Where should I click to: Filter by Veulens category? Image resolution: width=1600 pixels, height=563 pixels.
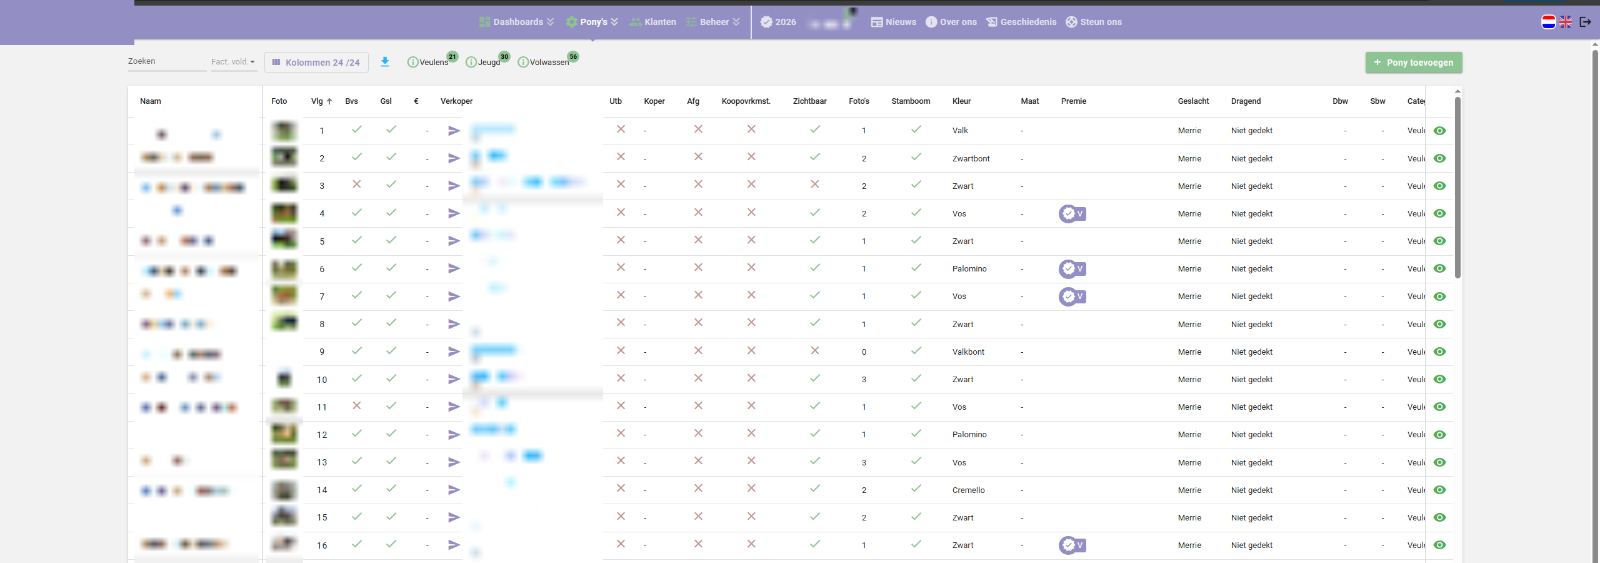434,62
